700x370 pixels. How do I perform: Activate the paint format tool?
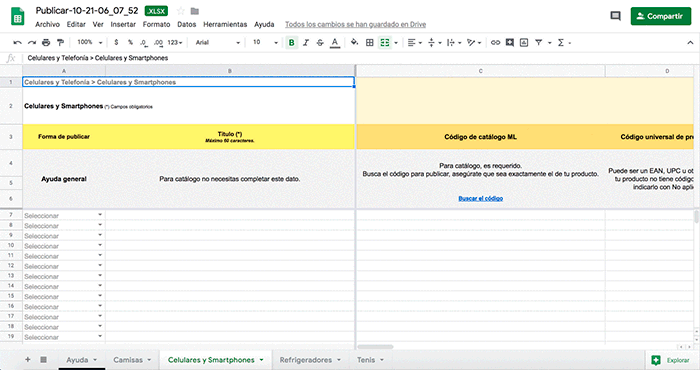coord(60,42)
